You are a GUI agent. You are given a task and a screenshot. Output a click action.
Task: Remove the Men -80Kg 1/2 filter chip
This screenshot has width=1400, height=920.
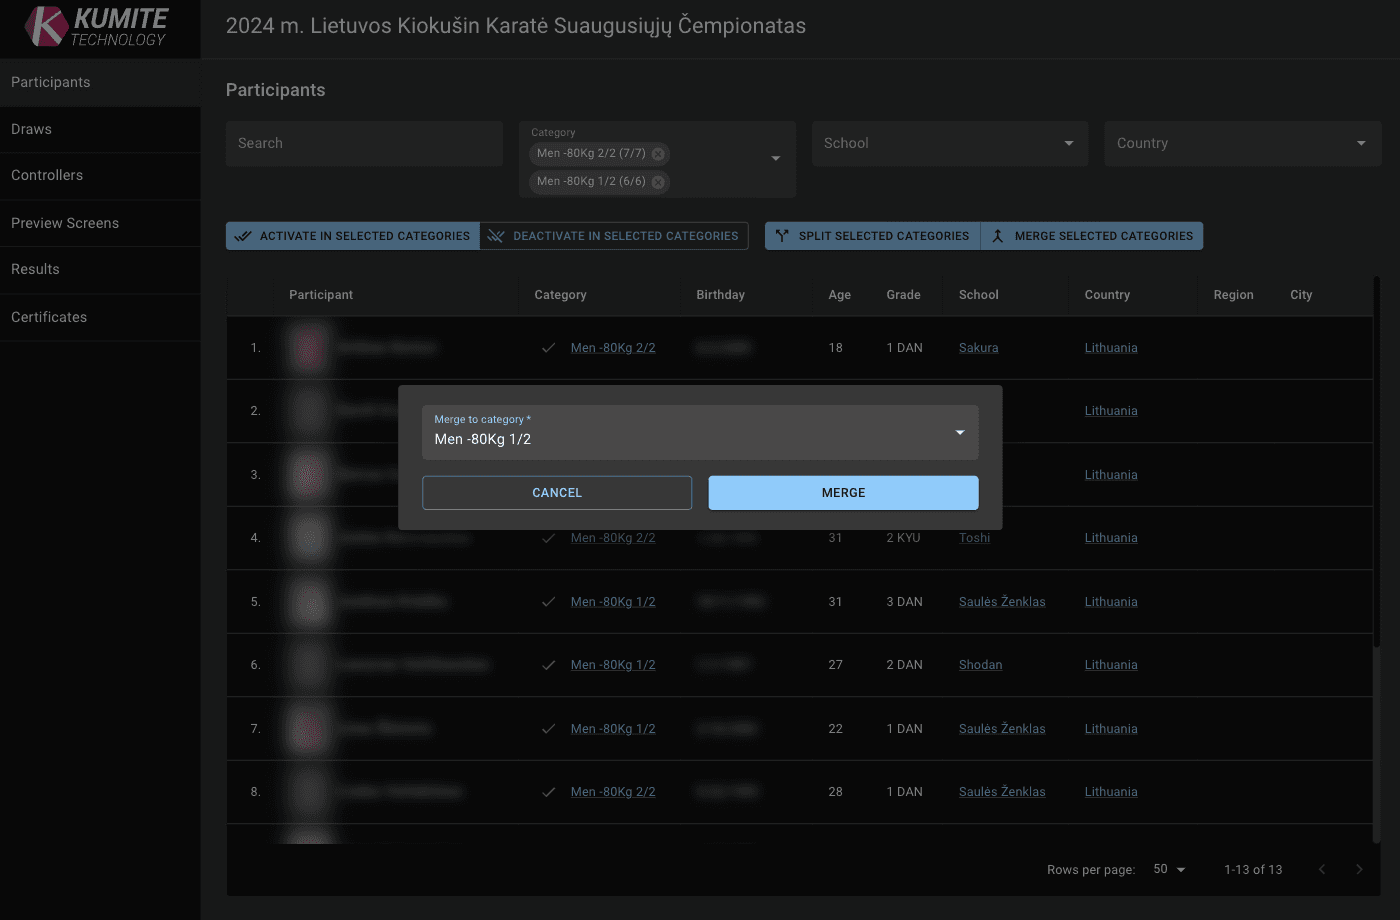(657, 181)
